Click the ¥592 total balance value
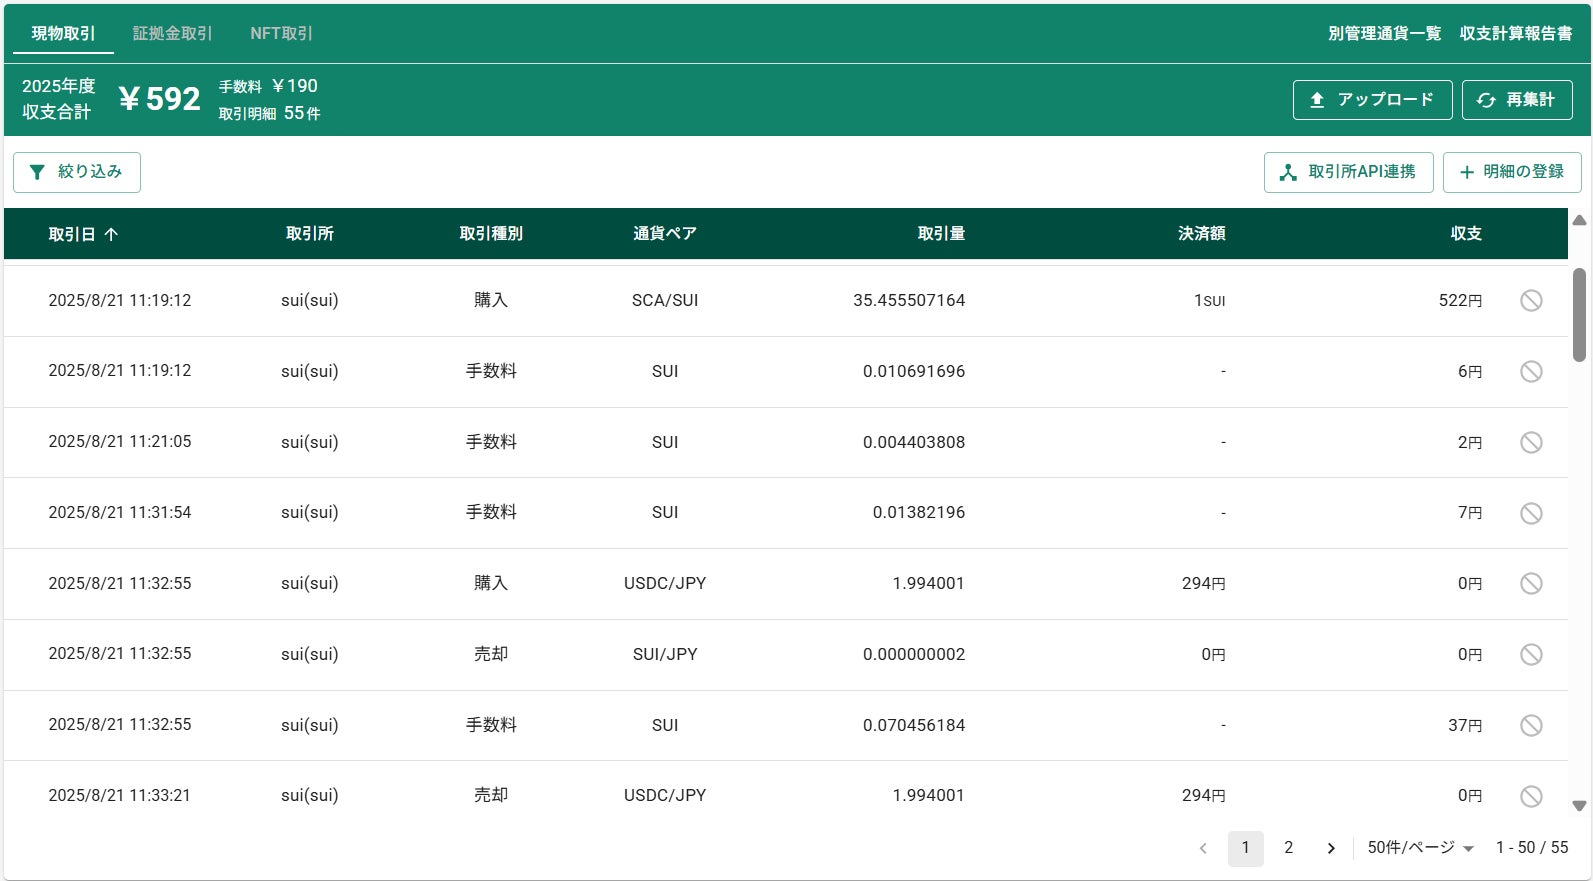 pyautogui.click(x=160, y=99)
